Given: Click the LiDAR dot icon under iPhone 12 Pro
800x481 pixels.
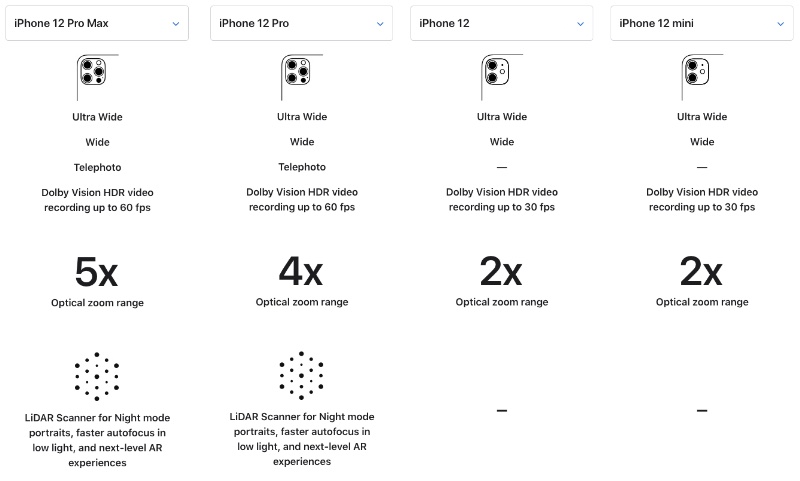Looking at the screenshot, I should [x=301, y=376].
